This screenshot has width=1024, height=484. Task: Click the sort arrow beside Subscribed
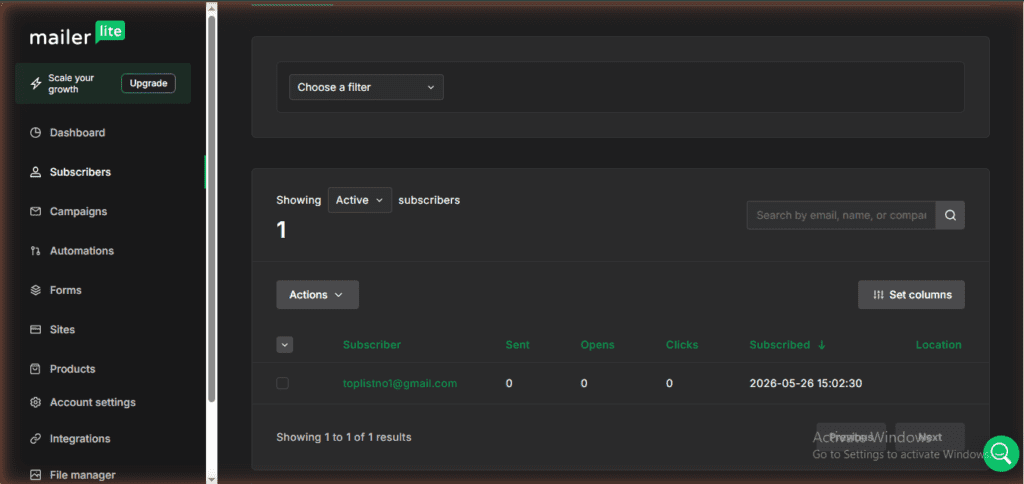[x=822, y=345]
